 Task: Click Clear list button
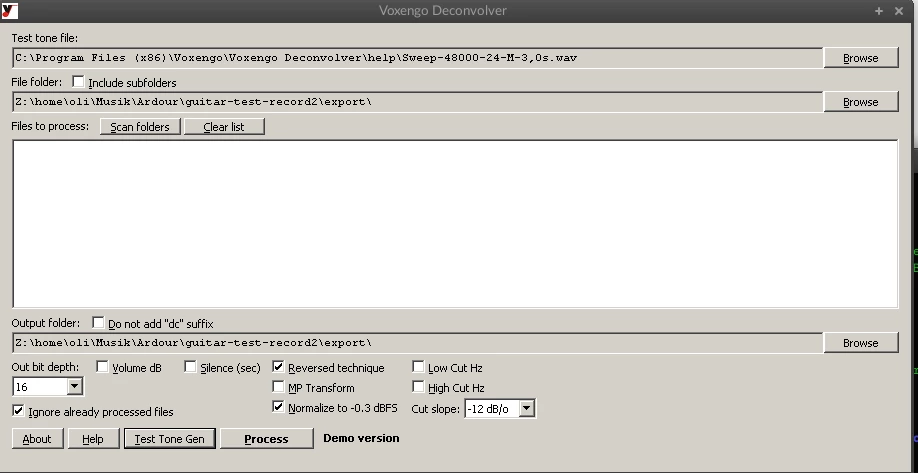(224, 127)
